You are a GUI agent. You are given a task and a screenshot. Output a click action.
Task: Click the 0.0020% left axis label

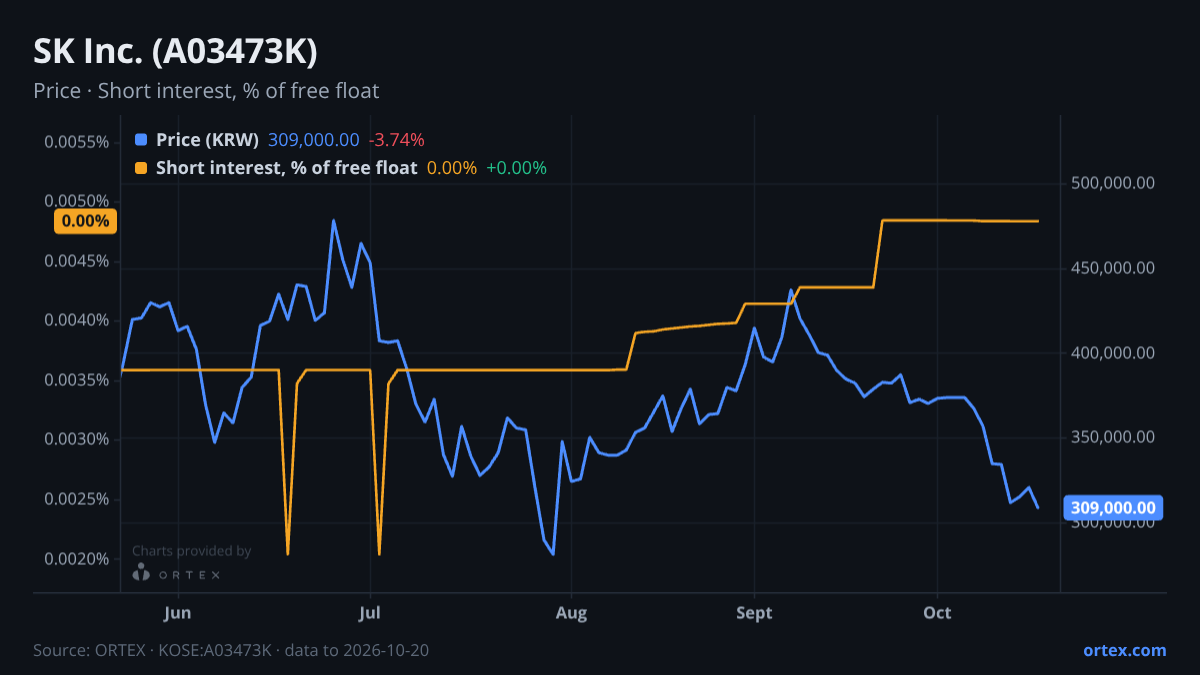click(76, 558)
